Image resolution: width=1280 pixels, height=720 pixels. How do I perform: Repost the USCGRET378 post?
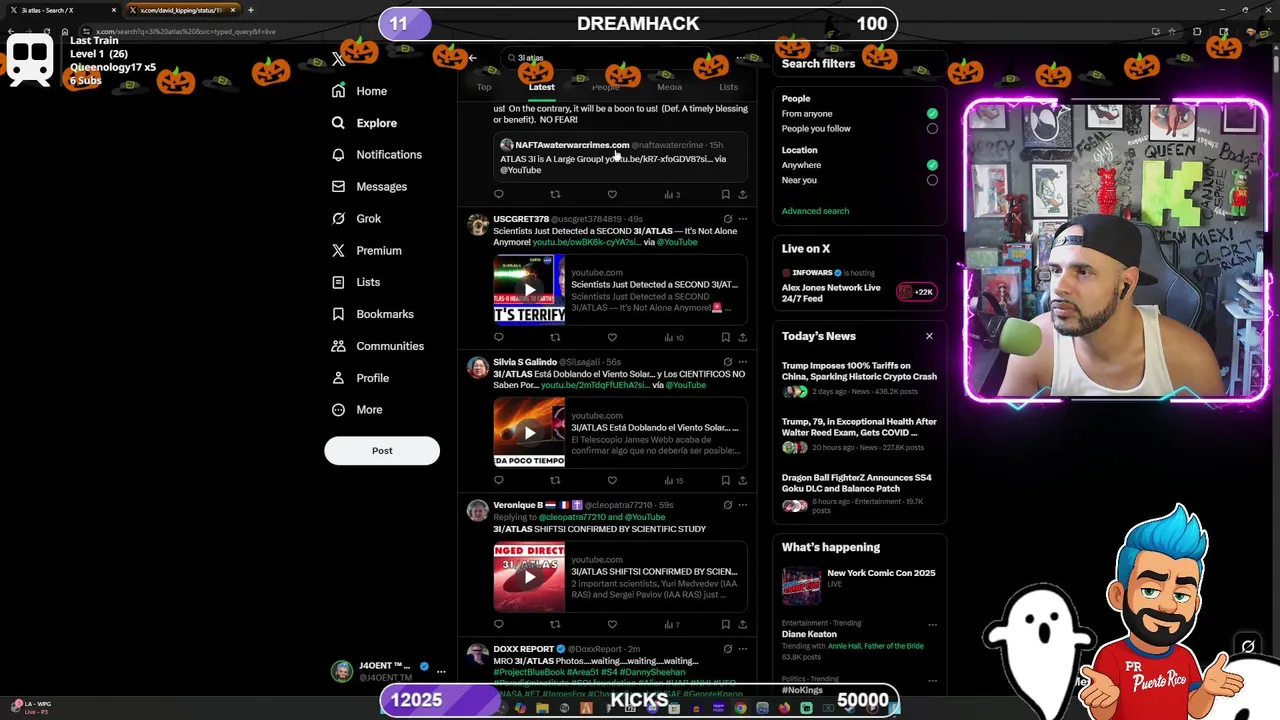coord(555,337)
